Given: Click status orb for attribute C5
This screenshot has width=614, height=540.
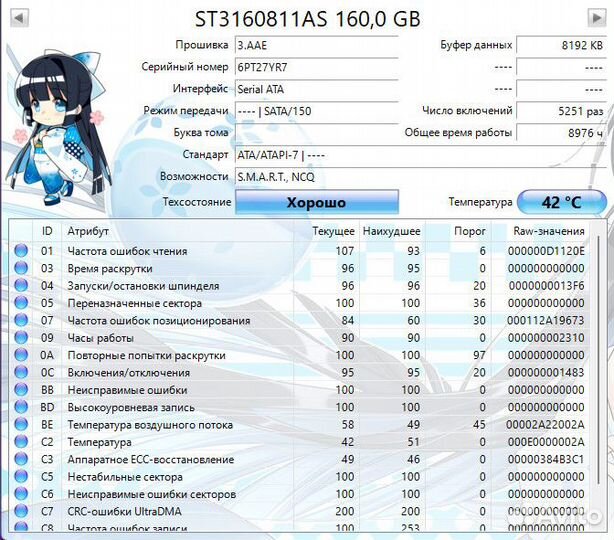Looking at the screenshot, I should 21,476.
